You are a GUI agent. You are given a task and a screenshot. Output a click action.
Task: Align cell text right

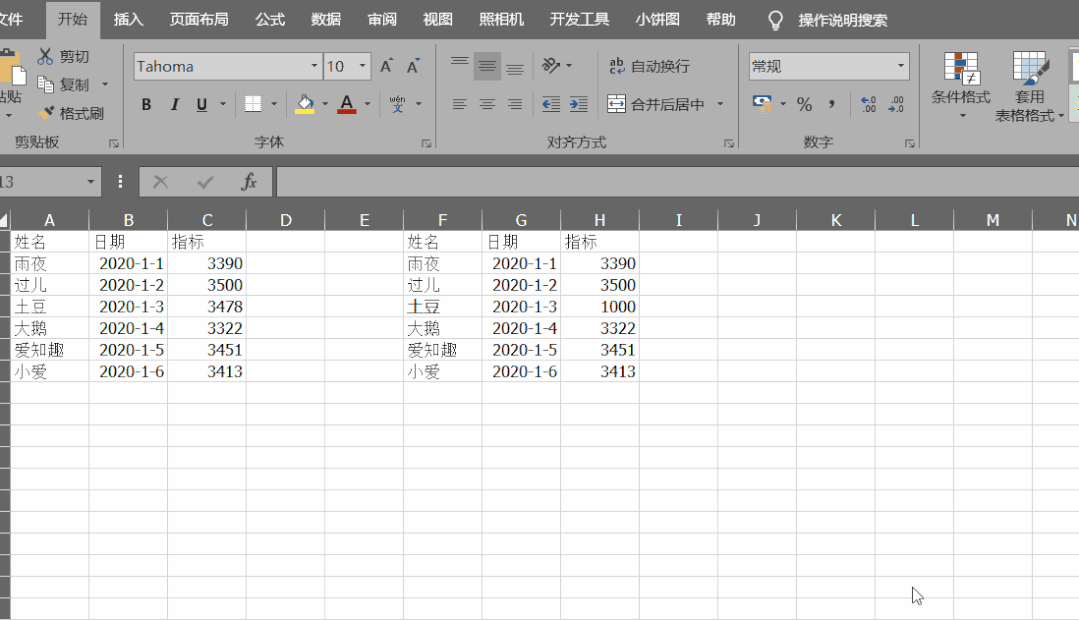pos(515,104)
